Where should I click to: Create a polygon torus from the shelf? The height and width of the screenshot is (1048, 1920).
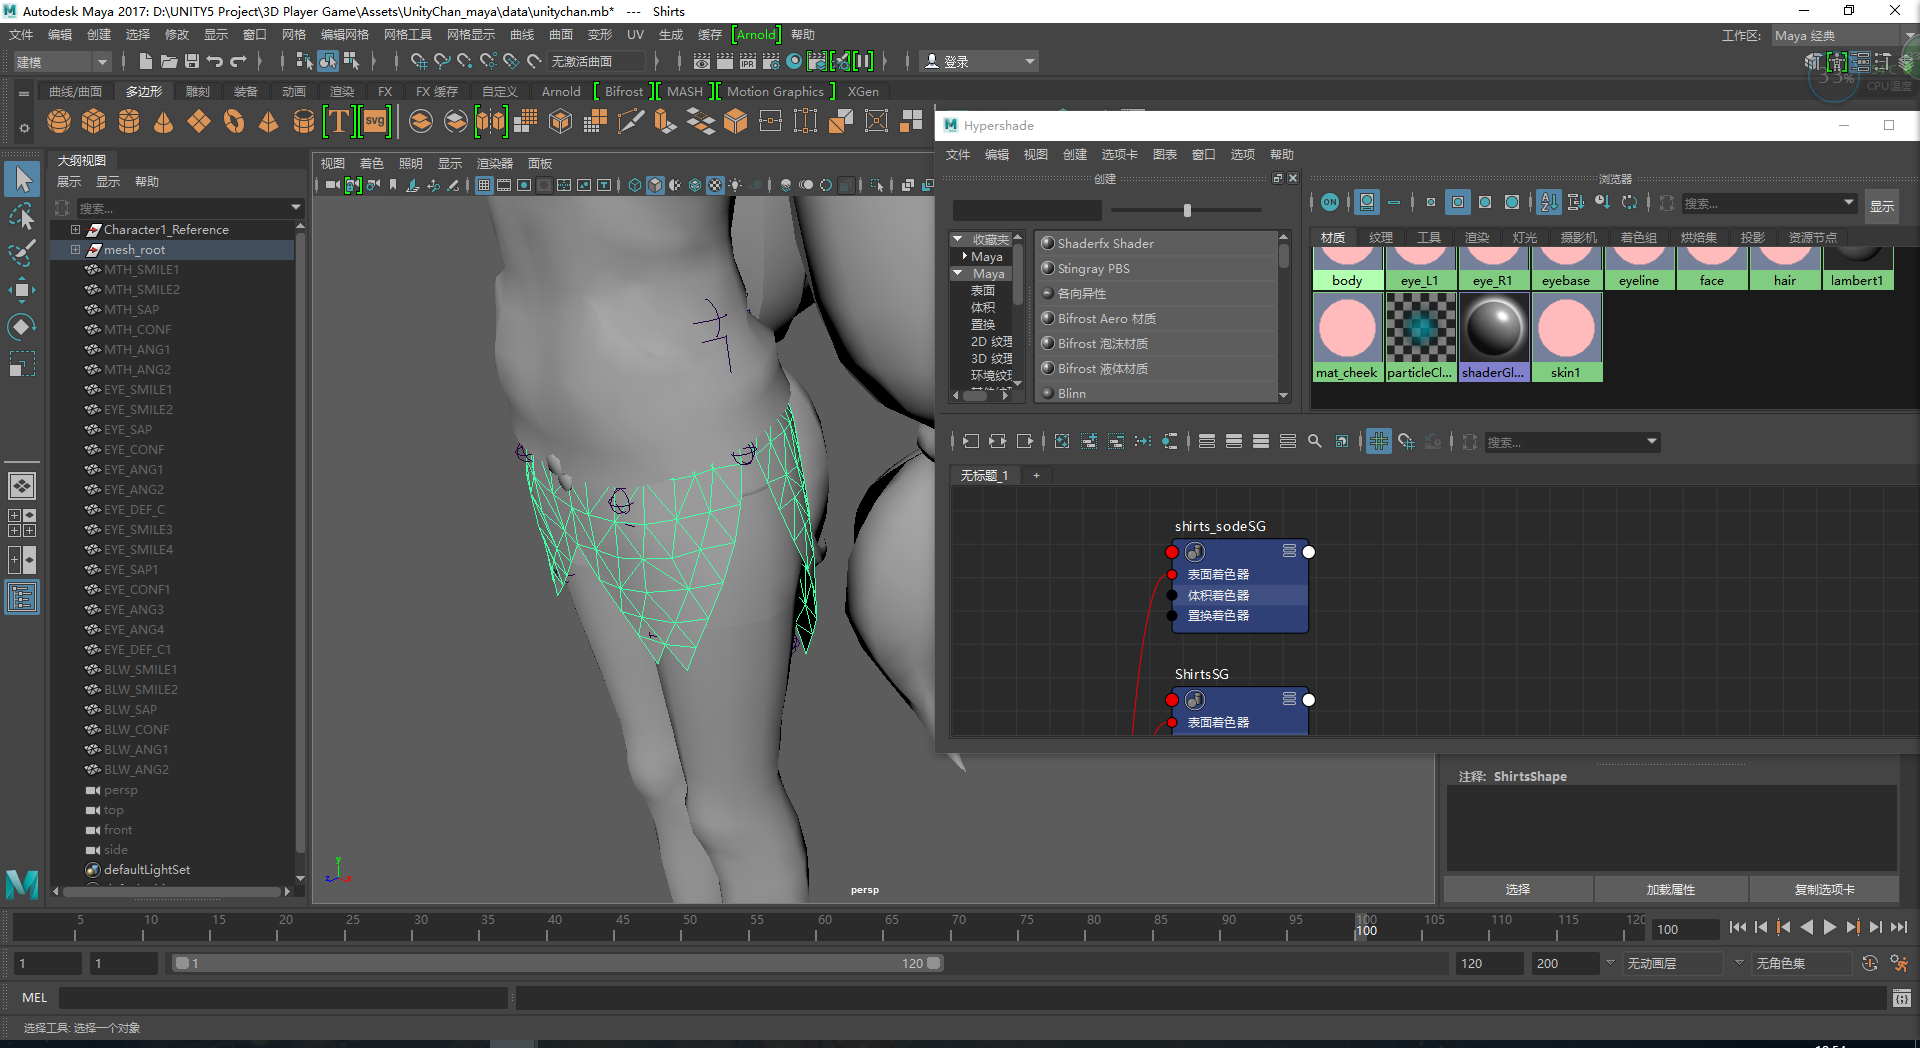[x=234, y=122]
